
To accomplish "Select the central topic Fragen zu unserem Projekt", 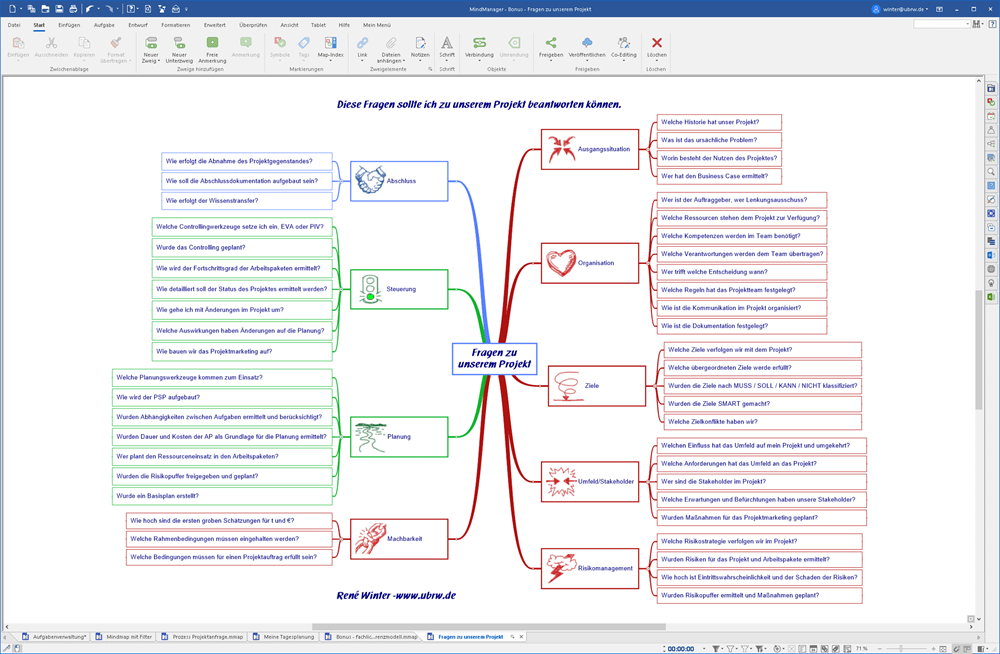I will coord(494,359).
